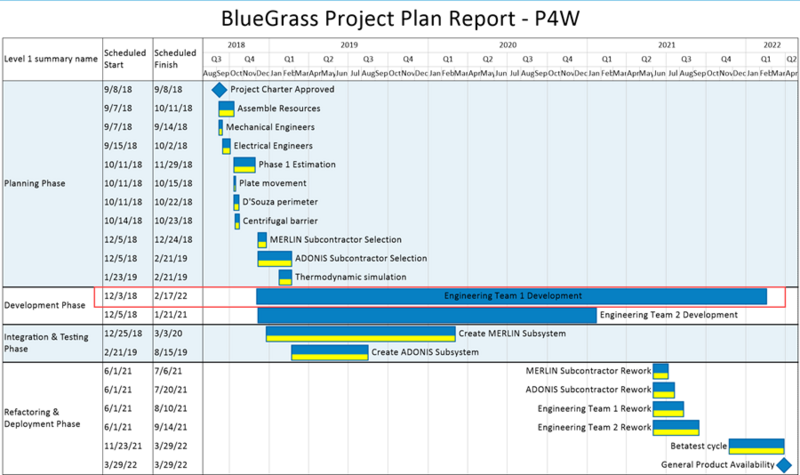Click the 2020 year header
This screenshot has width=800, height=475.
click(x=508, y=45)
